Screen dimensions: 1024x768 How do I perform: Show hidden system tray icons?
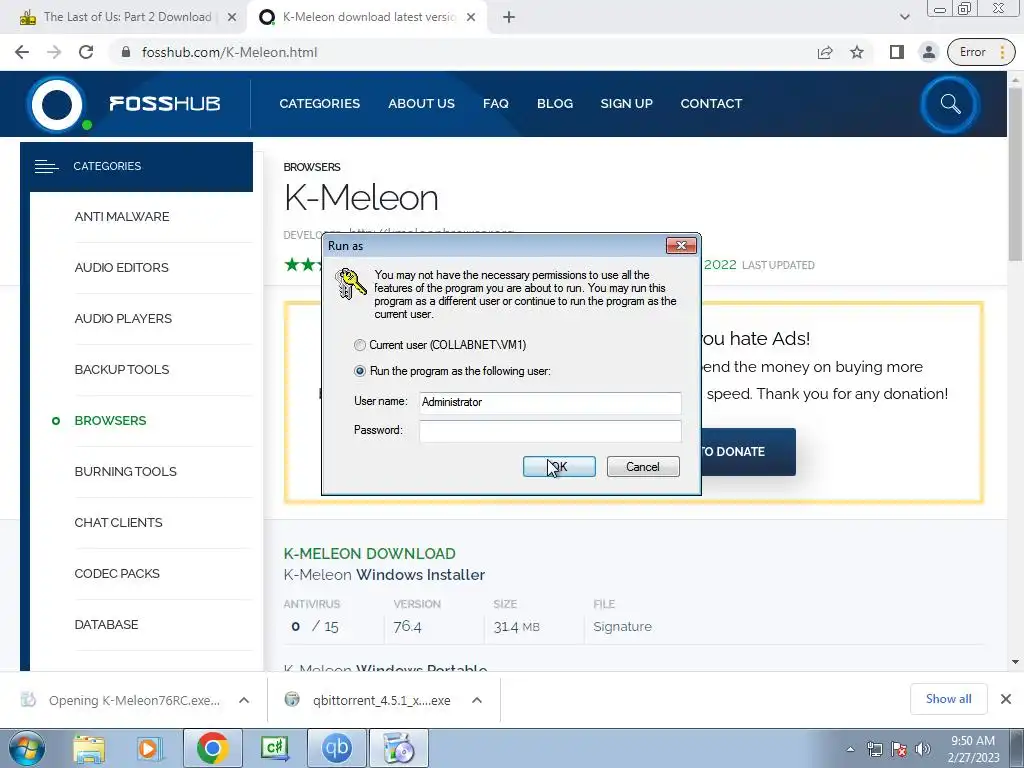click(x=850, y=749)
